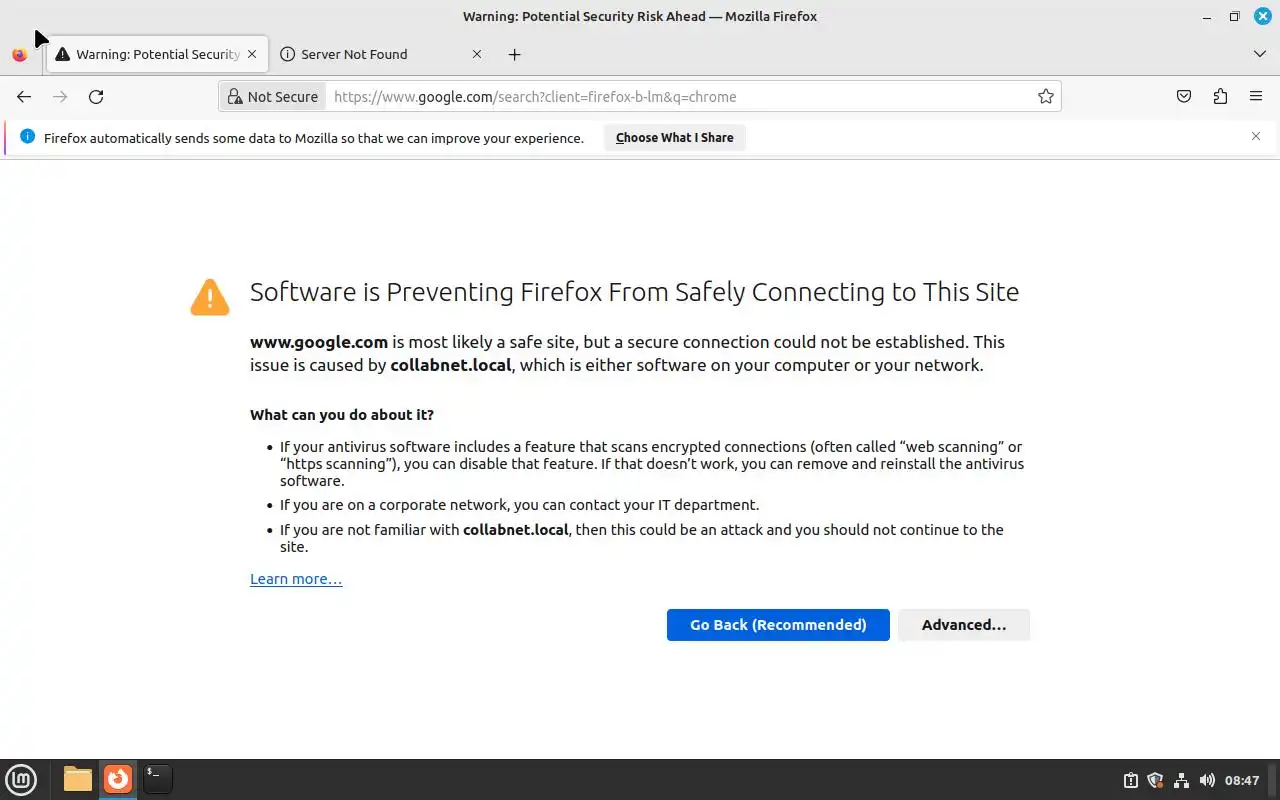Bookmark this page with star icon

(1045, 97)
